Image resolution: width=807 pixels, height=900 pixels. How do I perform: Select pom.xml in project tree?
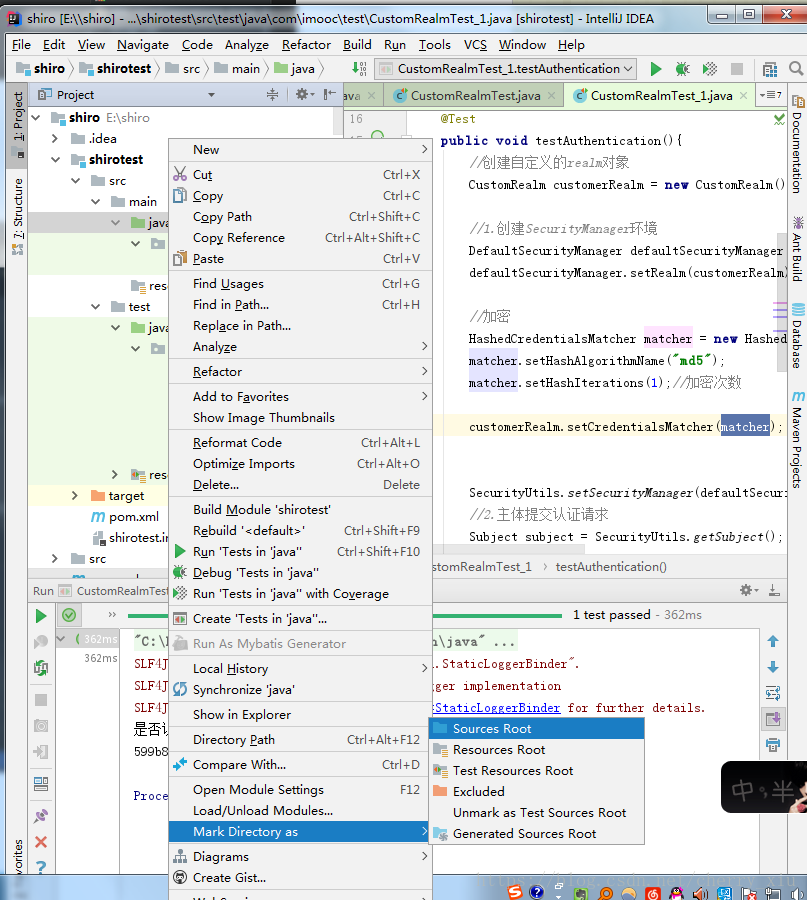coord(134,517)
